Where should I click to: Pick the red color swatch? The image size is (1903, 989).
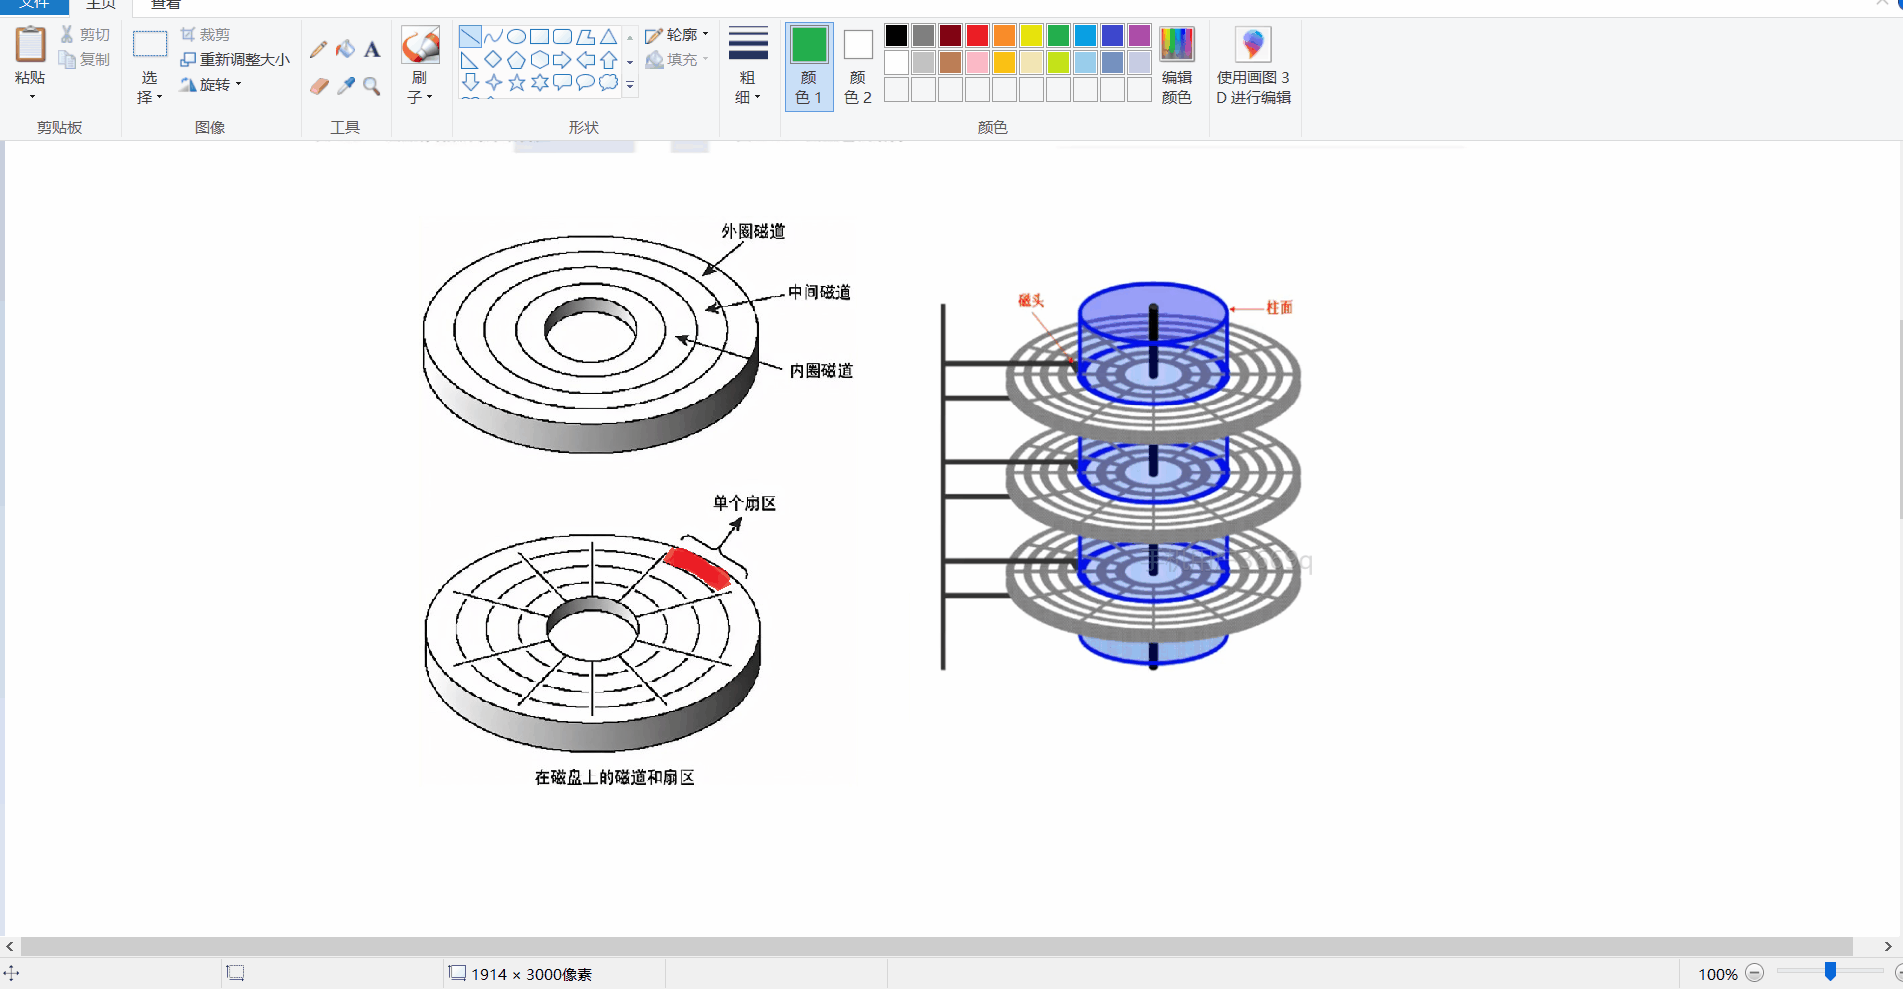(978, 36)
